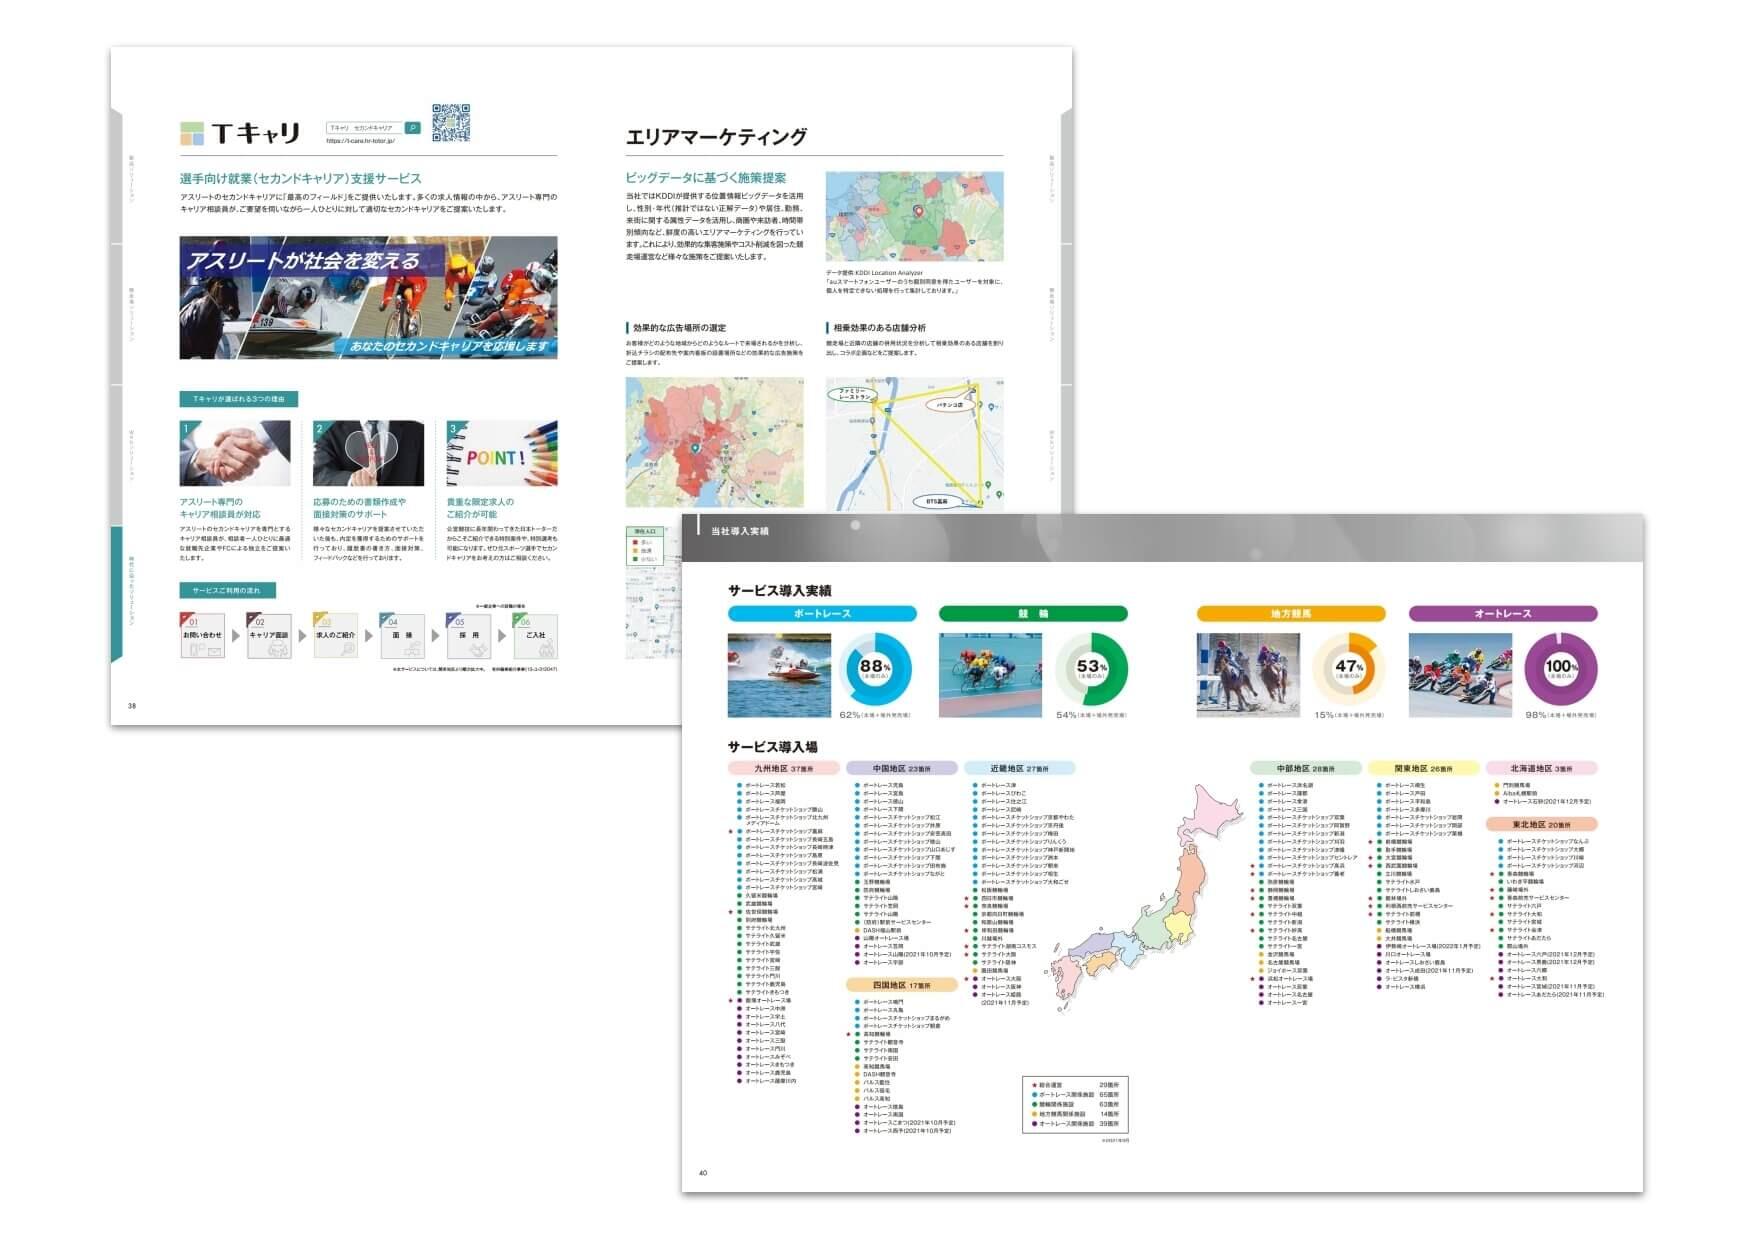The height and width of the screenshot is (1239, 1754).
Task: Click the BTS高森 callout on store map
Action: point(937,500)
